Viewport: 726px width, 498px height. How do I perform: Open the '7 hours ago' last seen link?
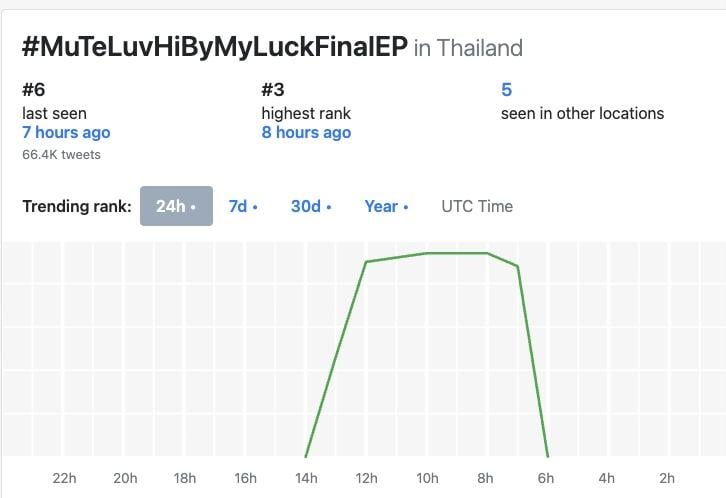pyautogui.click(x=66, y=132)
